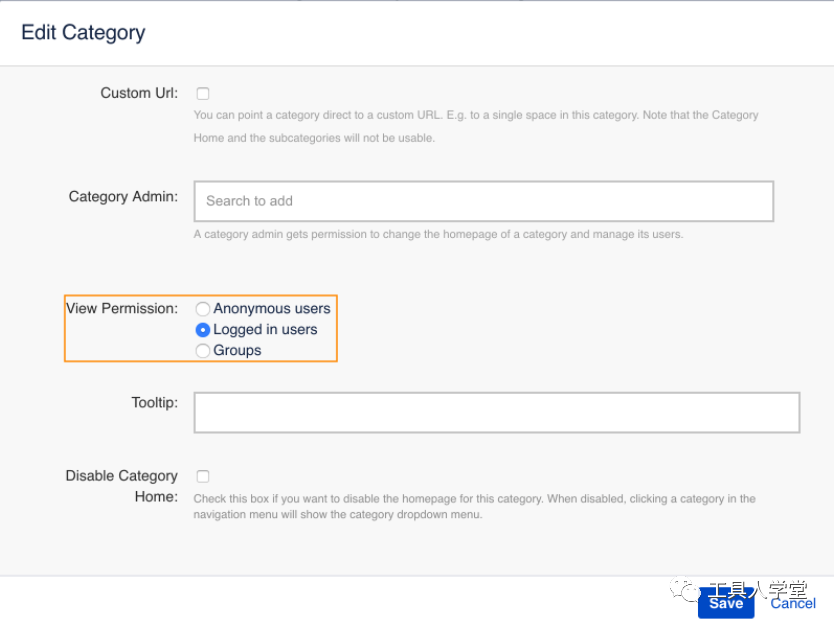Save the category changes
The image size is (834, 626).
[x=726, y=603]
